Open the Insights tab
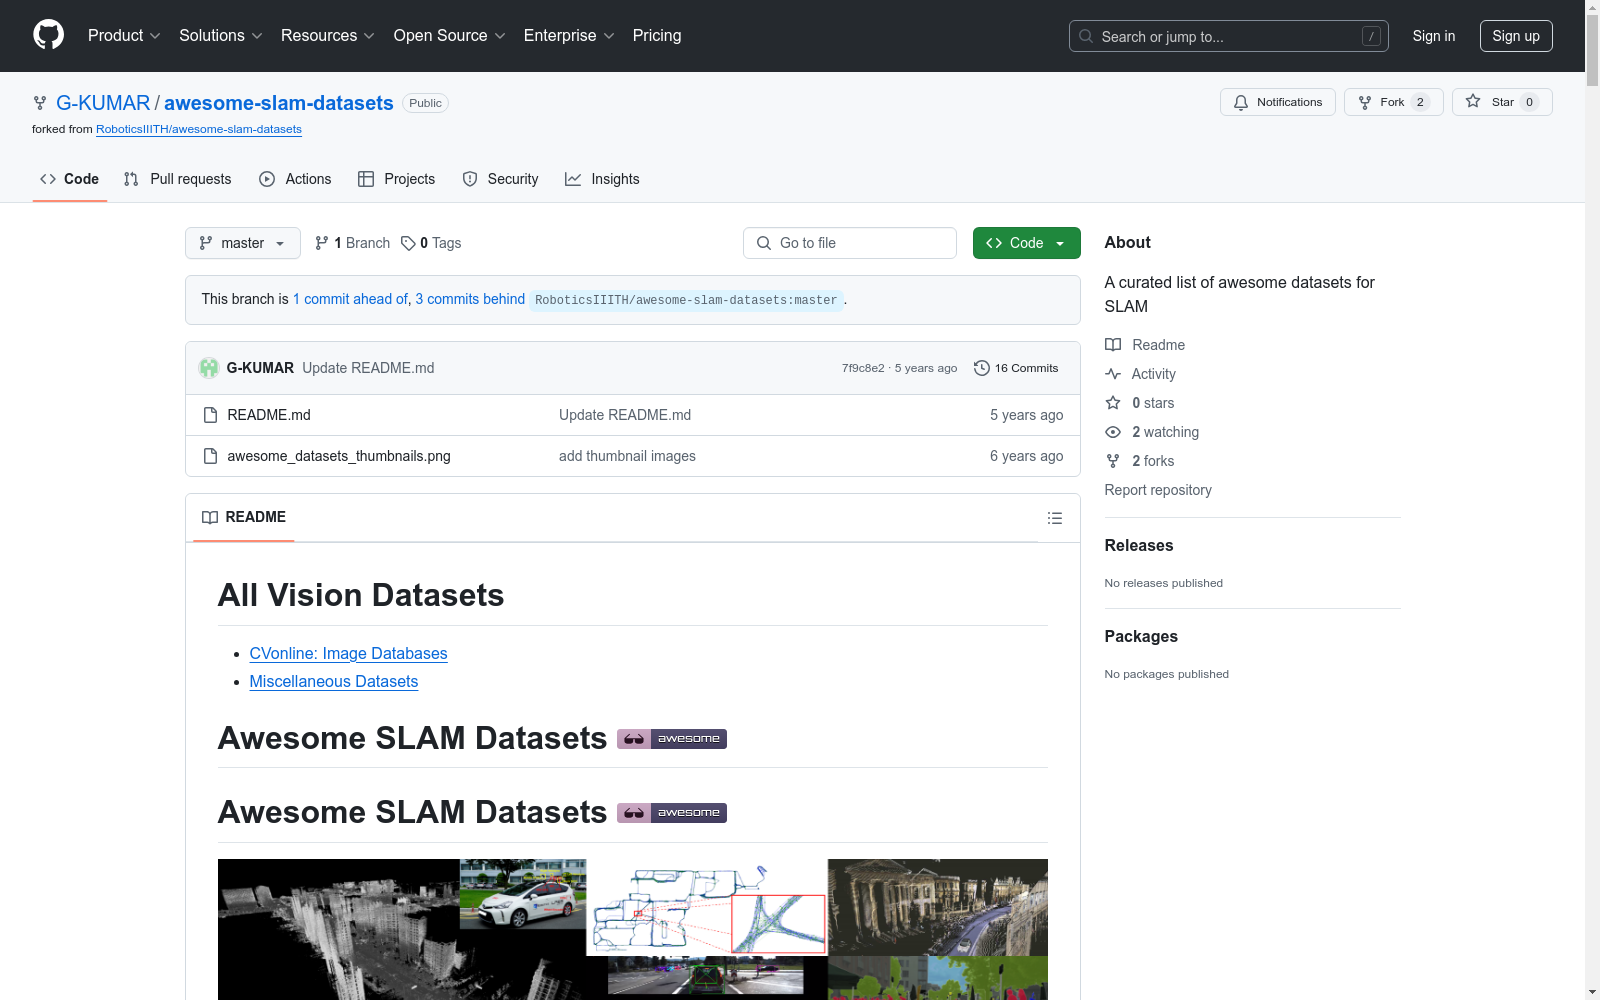 pyautogui.click(x=602, y=179)
